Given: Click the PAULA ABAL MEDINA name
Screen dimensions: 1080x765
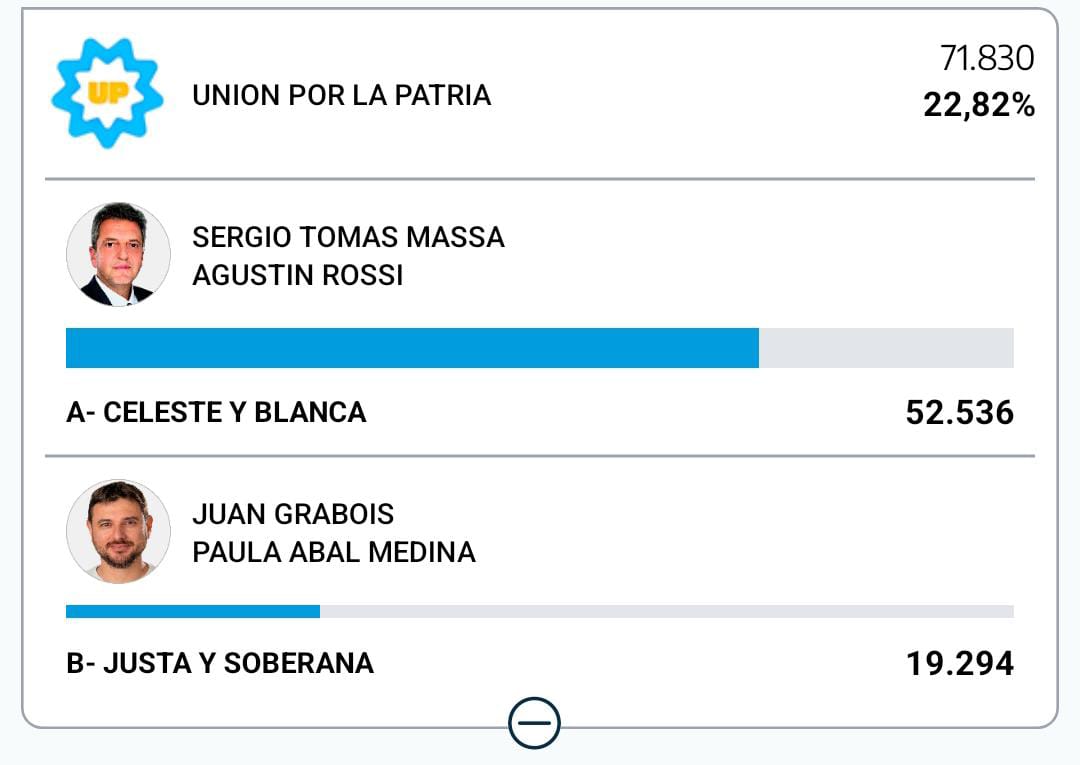Looking at the screenshot, I should 333,552.
